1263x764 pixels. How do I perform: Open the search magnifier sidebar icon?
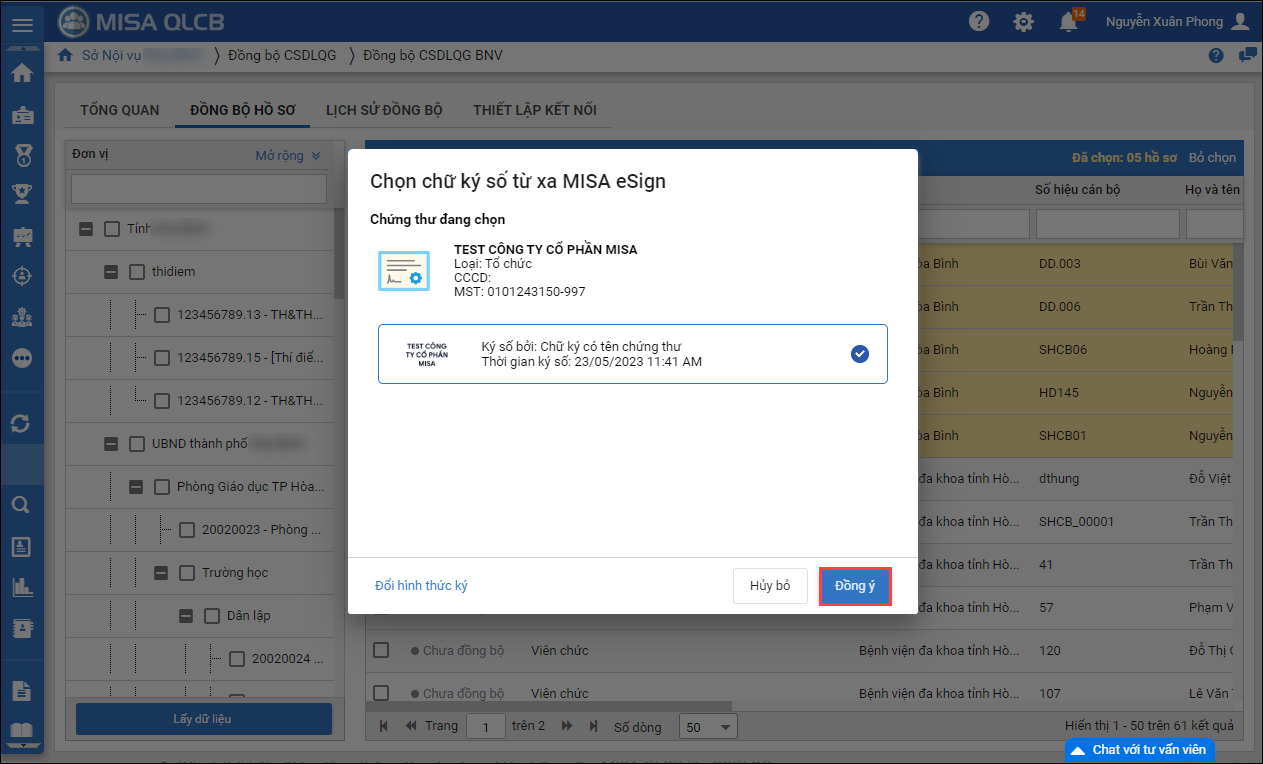point(22,505)
